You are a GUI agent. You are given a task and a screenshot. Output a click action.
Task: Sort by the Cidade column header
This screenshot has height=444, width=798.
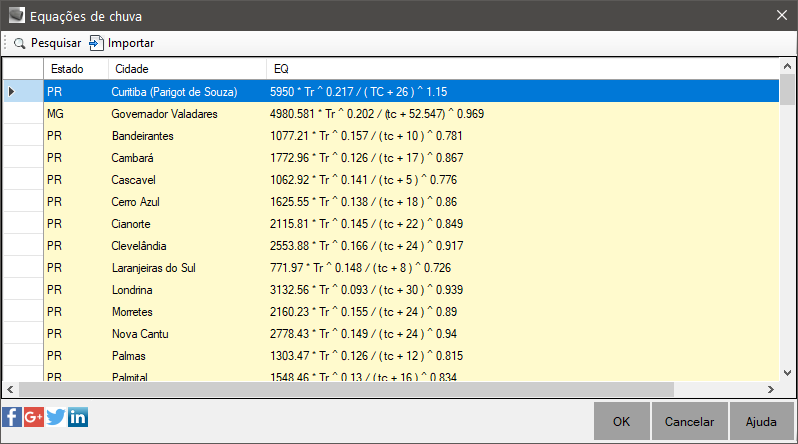pyautogui.click(x=187, y=69)
